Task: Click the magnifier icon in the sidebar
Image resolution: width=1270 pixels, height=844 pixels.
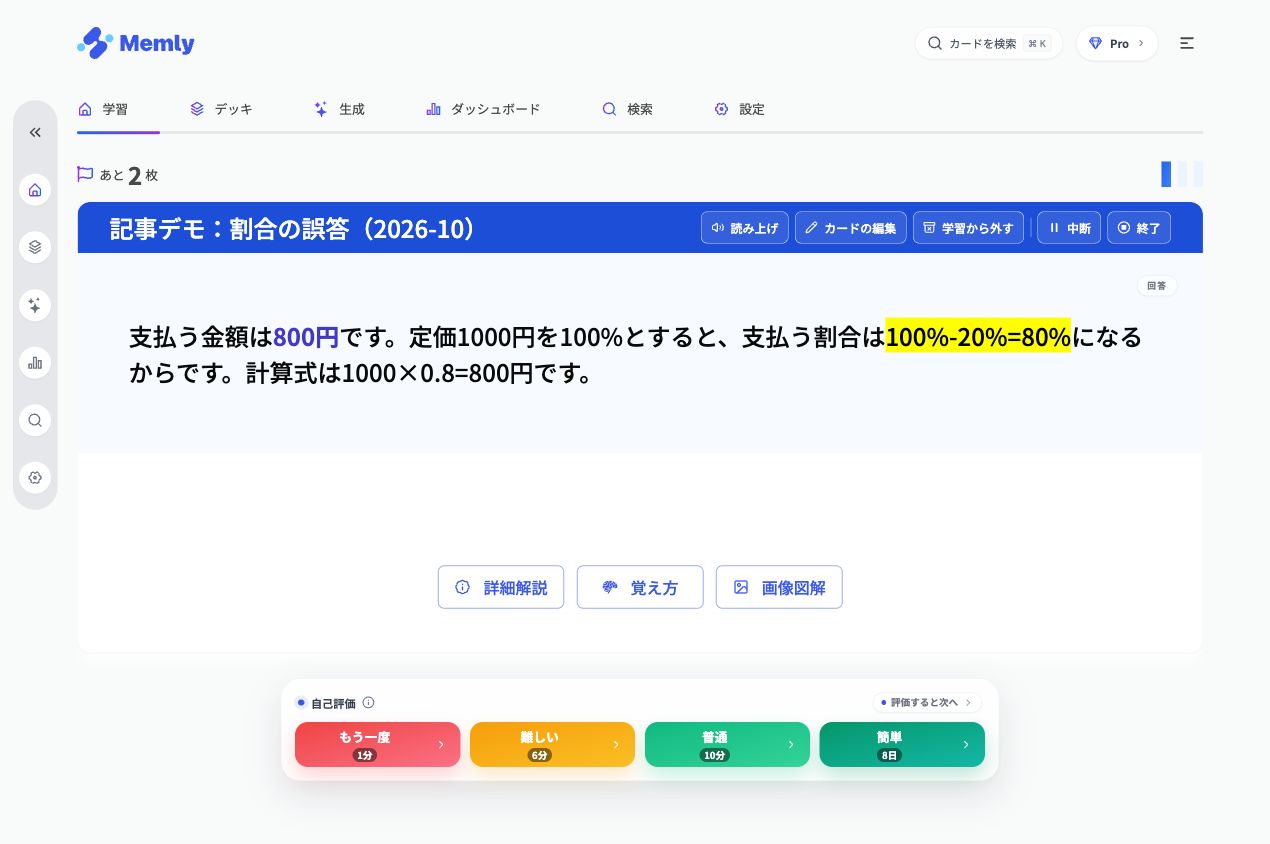Action: 35,420
